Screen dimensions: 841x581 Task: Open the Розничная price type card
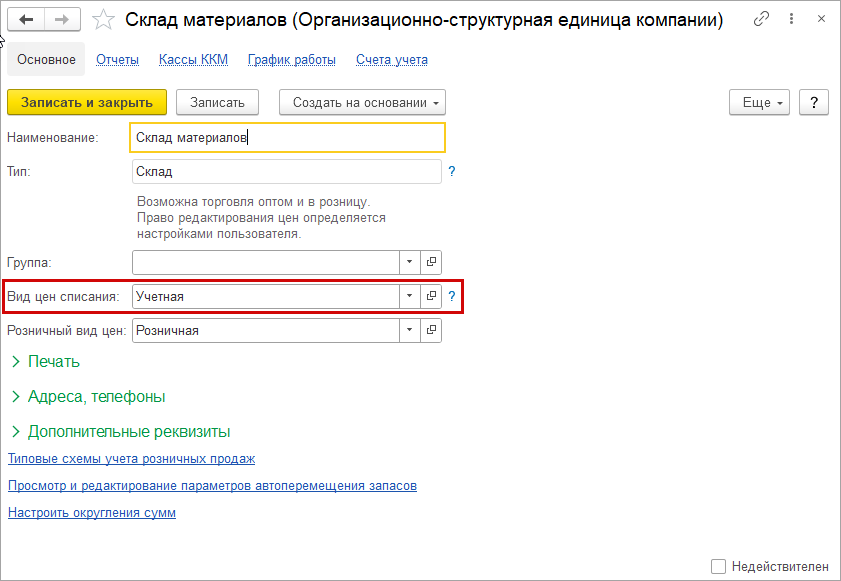click(x=431, y=330)
